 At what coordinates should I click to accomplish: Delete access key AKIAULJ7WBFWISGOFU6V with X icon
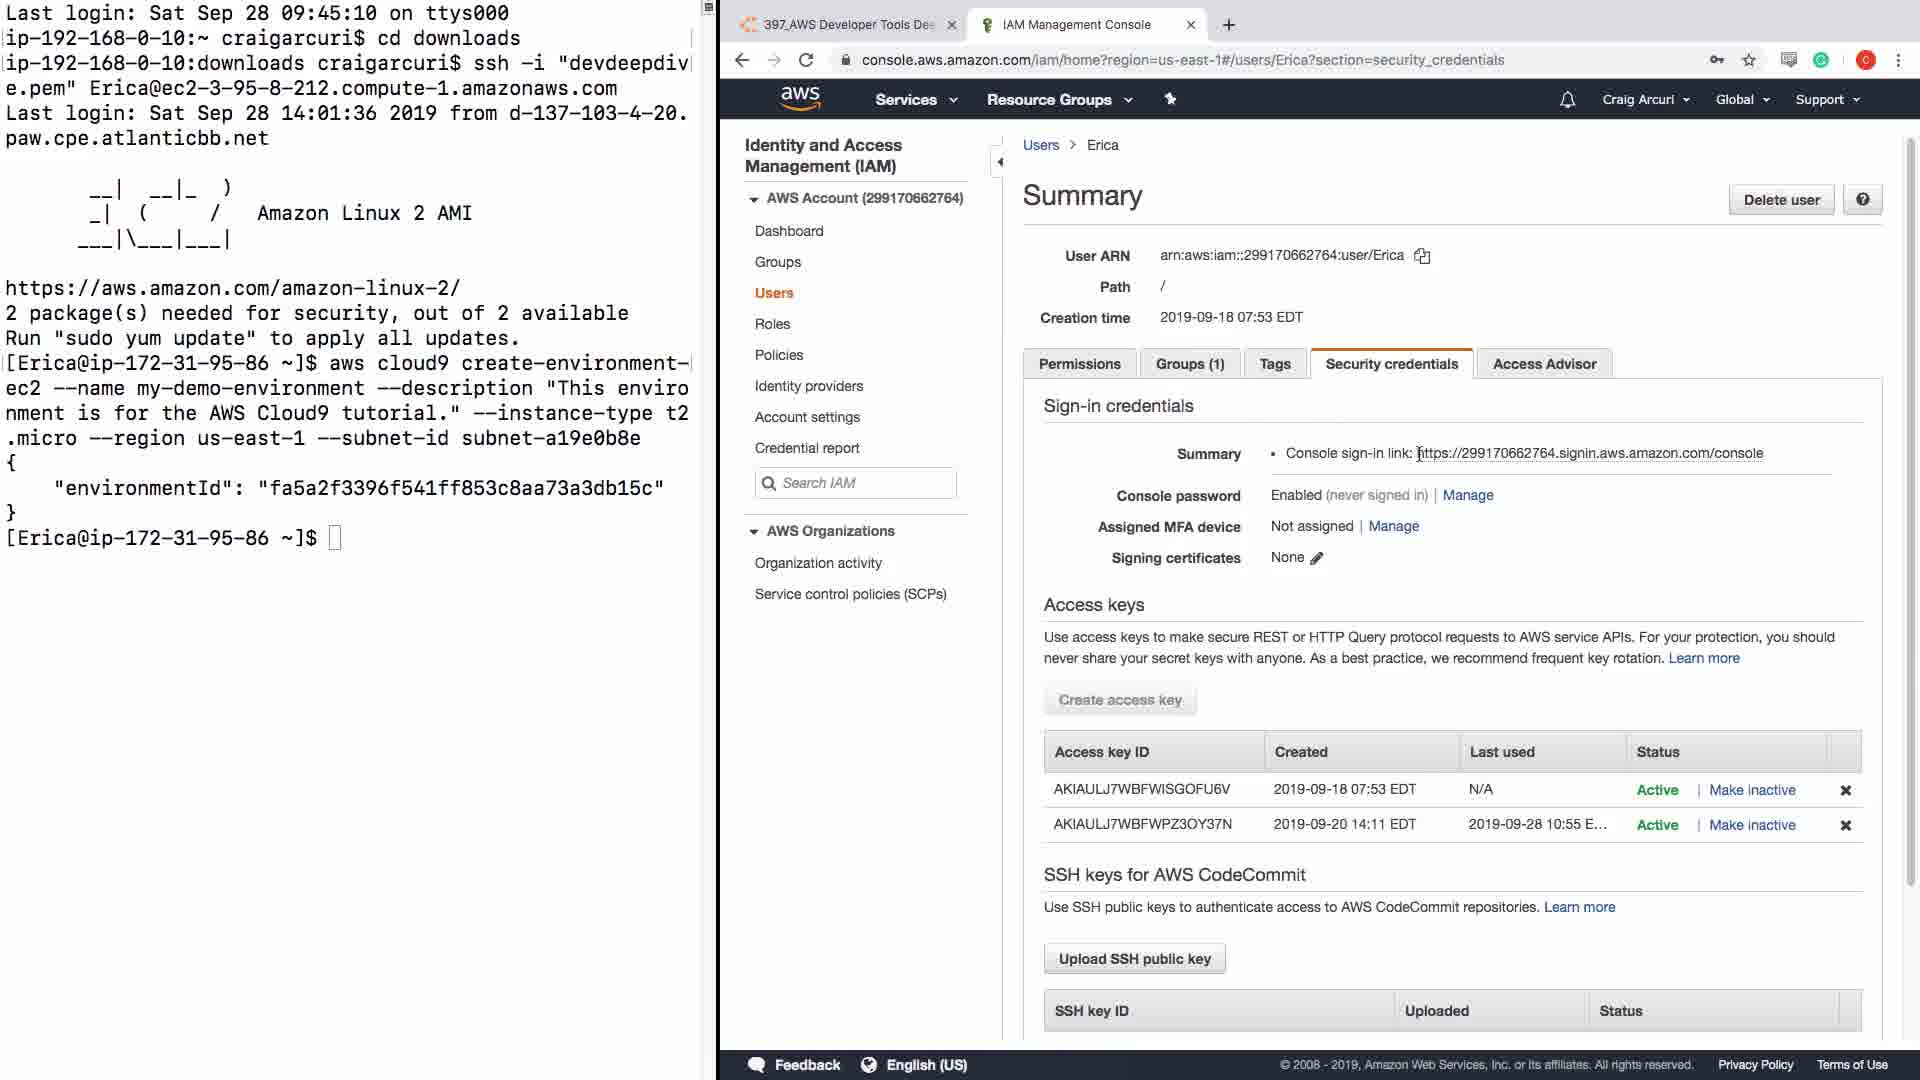coord(1845,790)
